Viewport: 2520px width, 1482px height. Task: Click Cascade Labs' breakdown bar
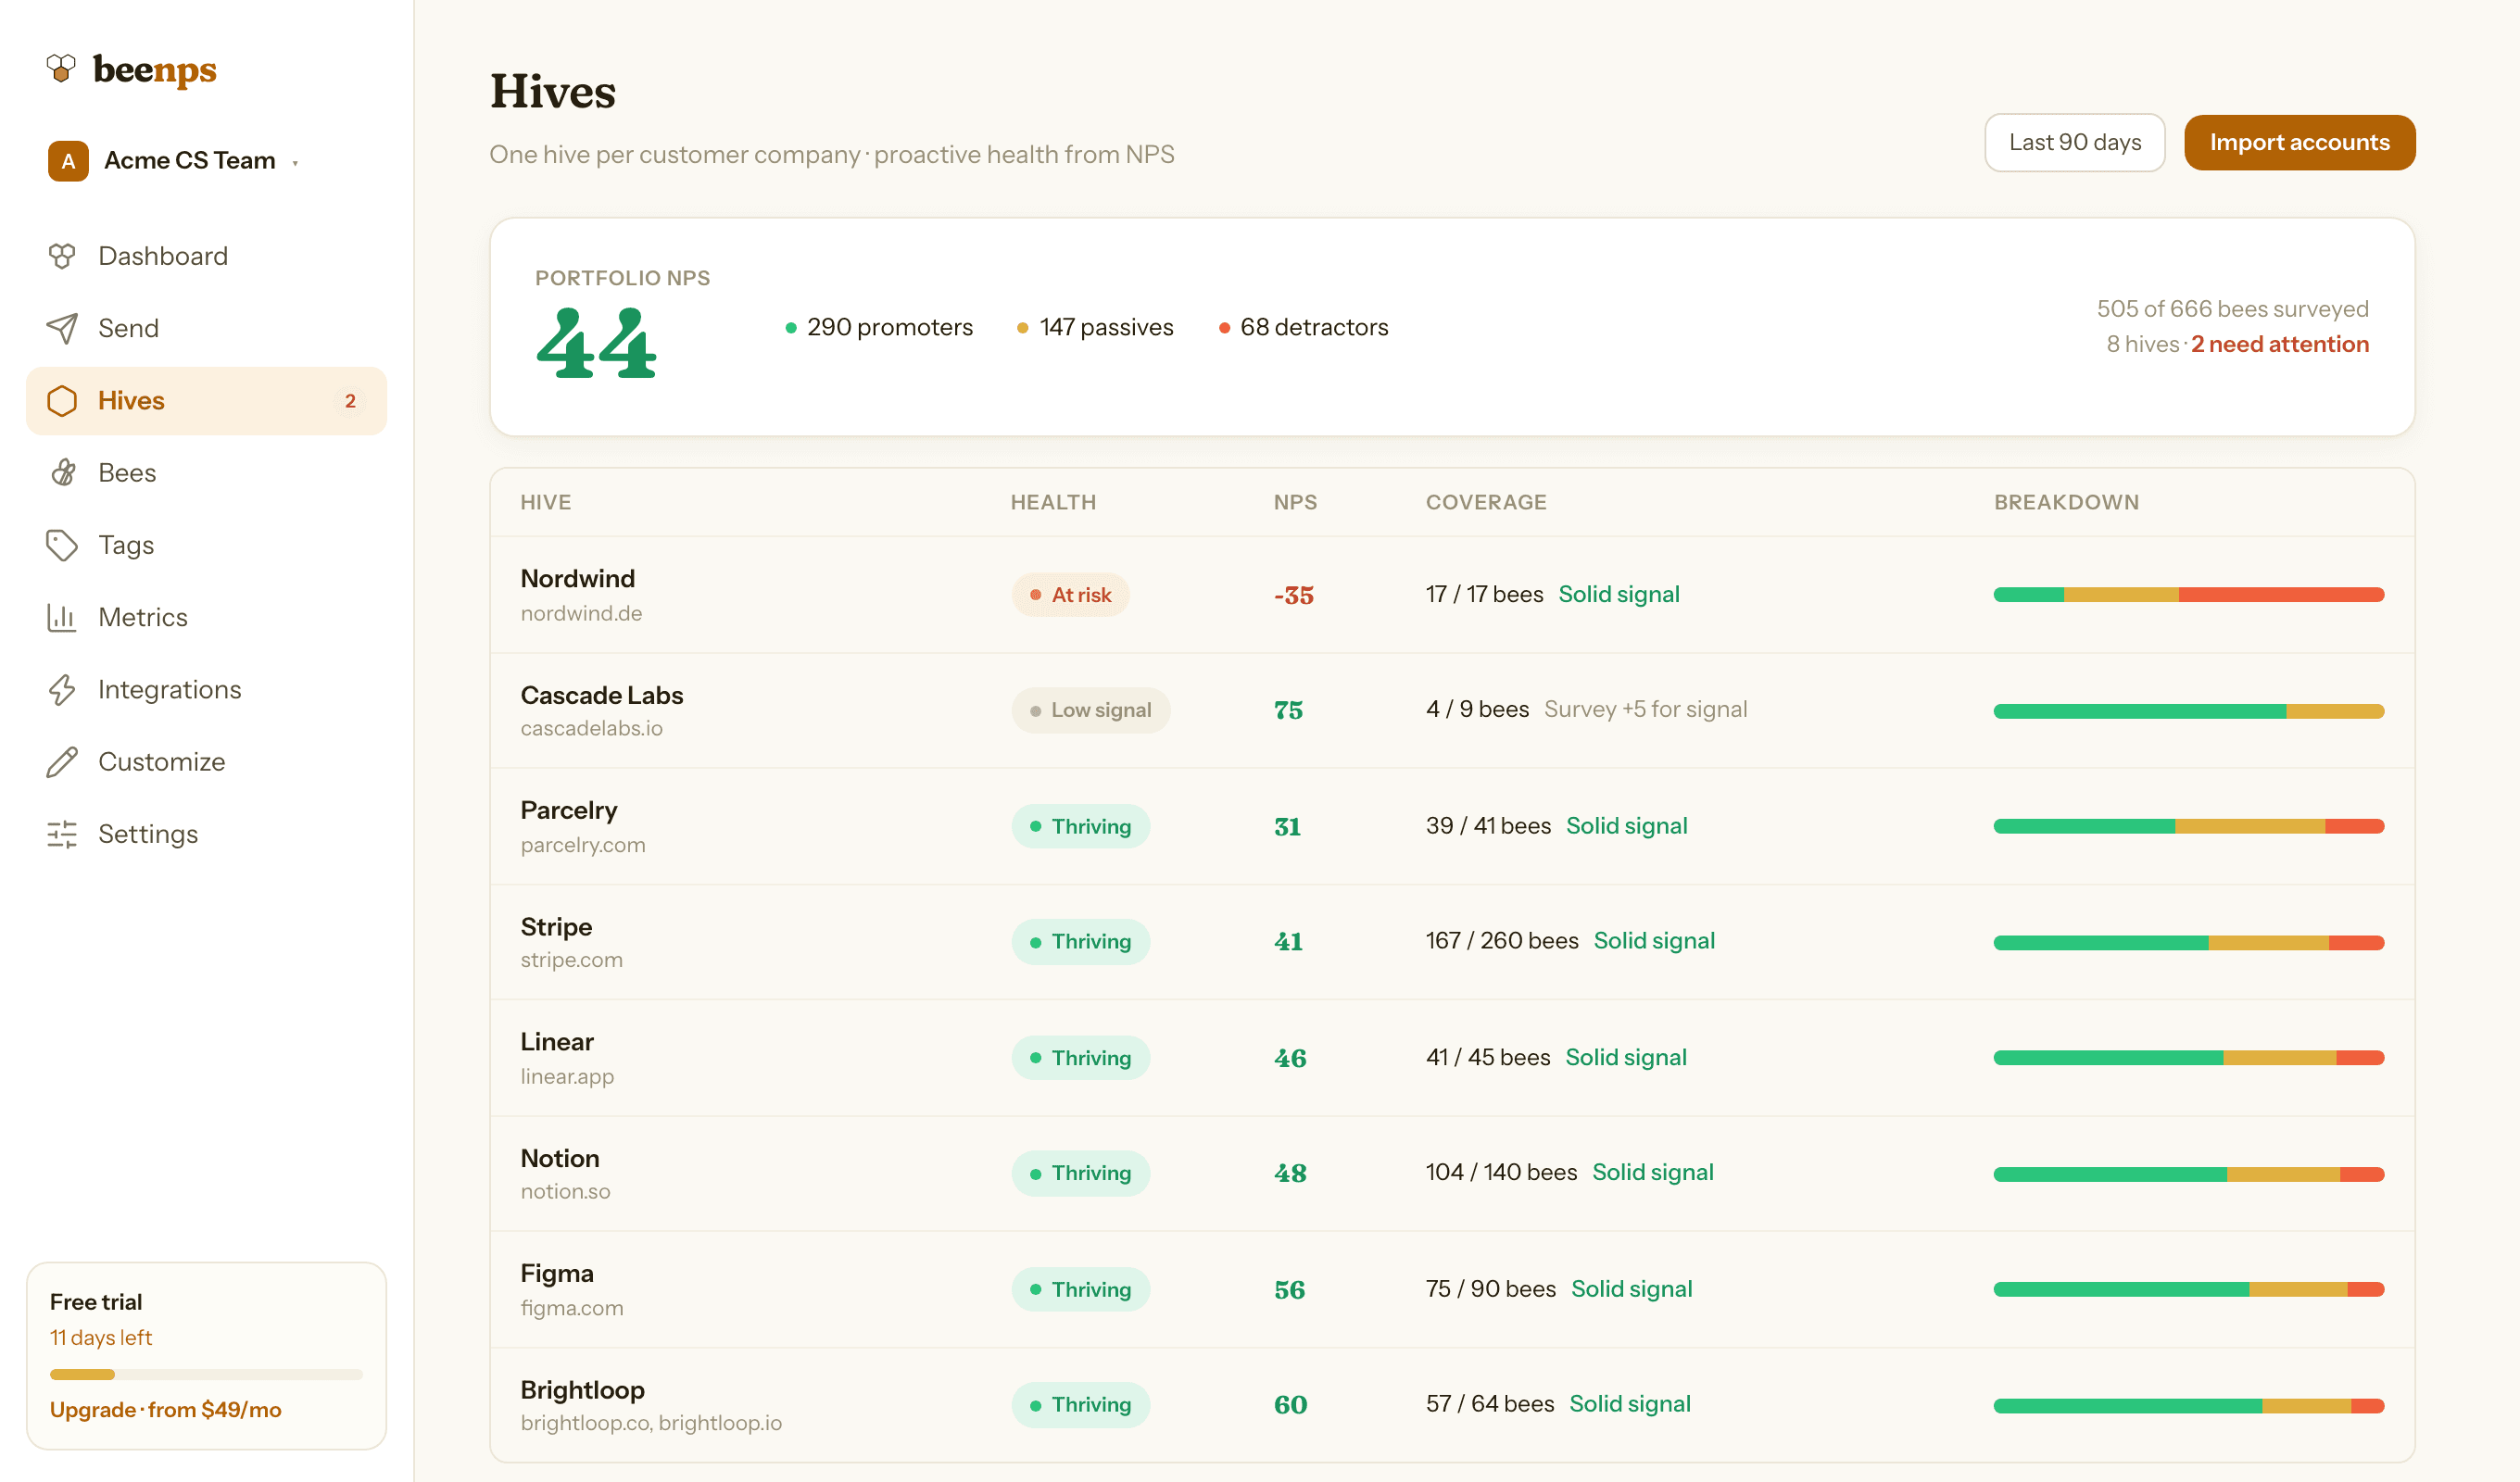pos(2188,711)
